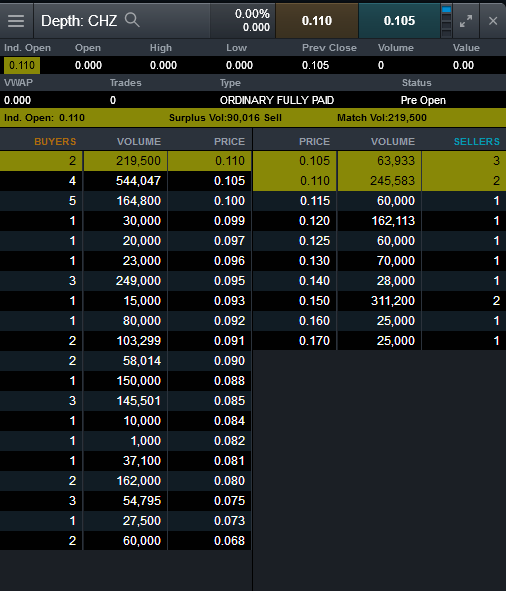The width and height of the screenshot is (506, 591).
Task: Click the 245,583 sell volume cell
Action: pos(379,181)
